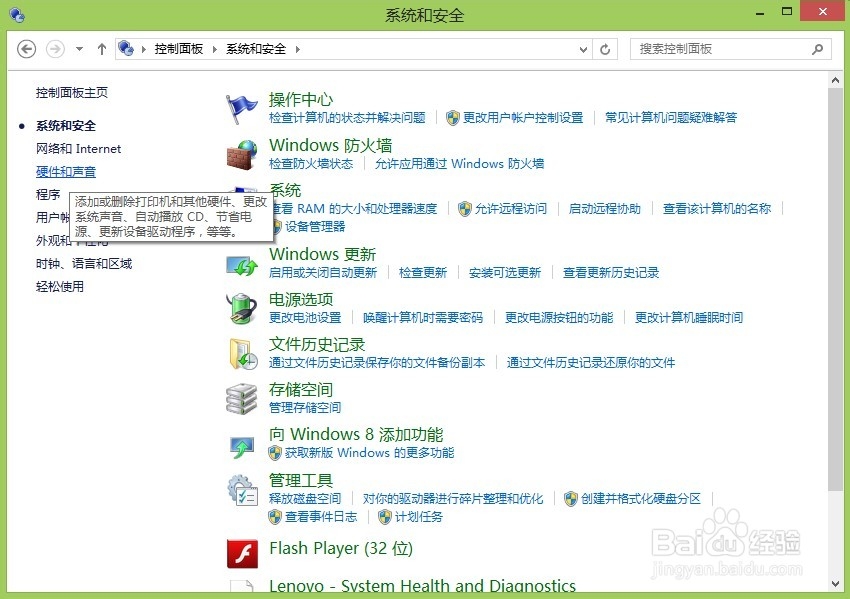Click 更改电源按钮的功能 link
The image size is (850, 599).
coord(559,318)
